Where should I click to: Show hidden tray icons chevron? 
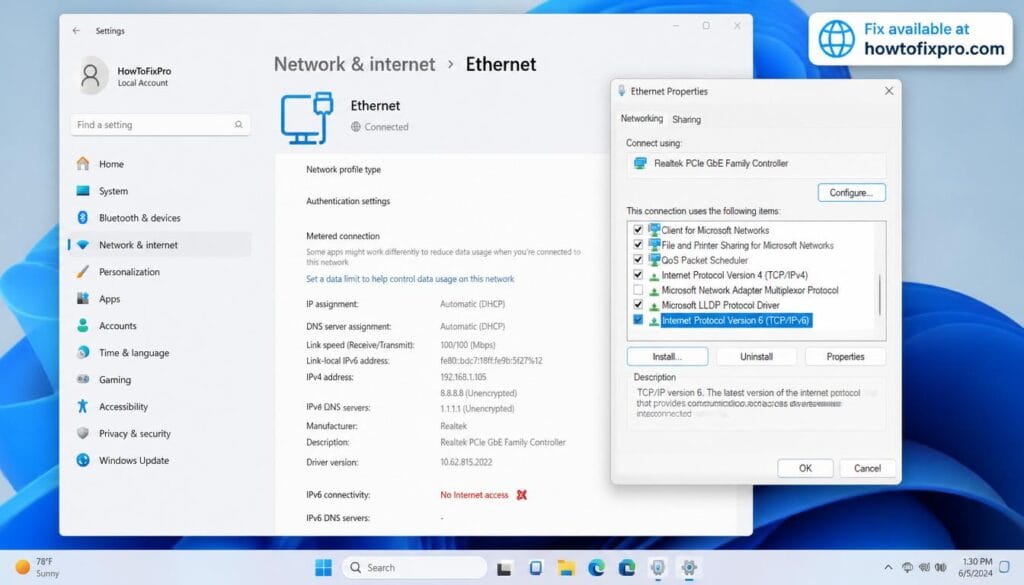888,567
